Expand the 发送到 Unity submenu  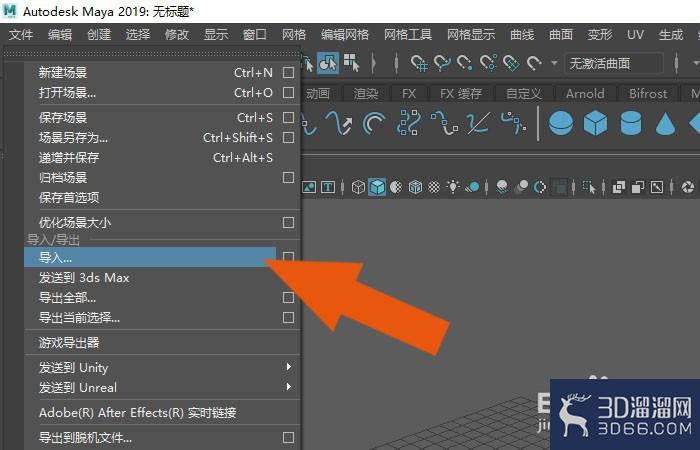(289, 367)
